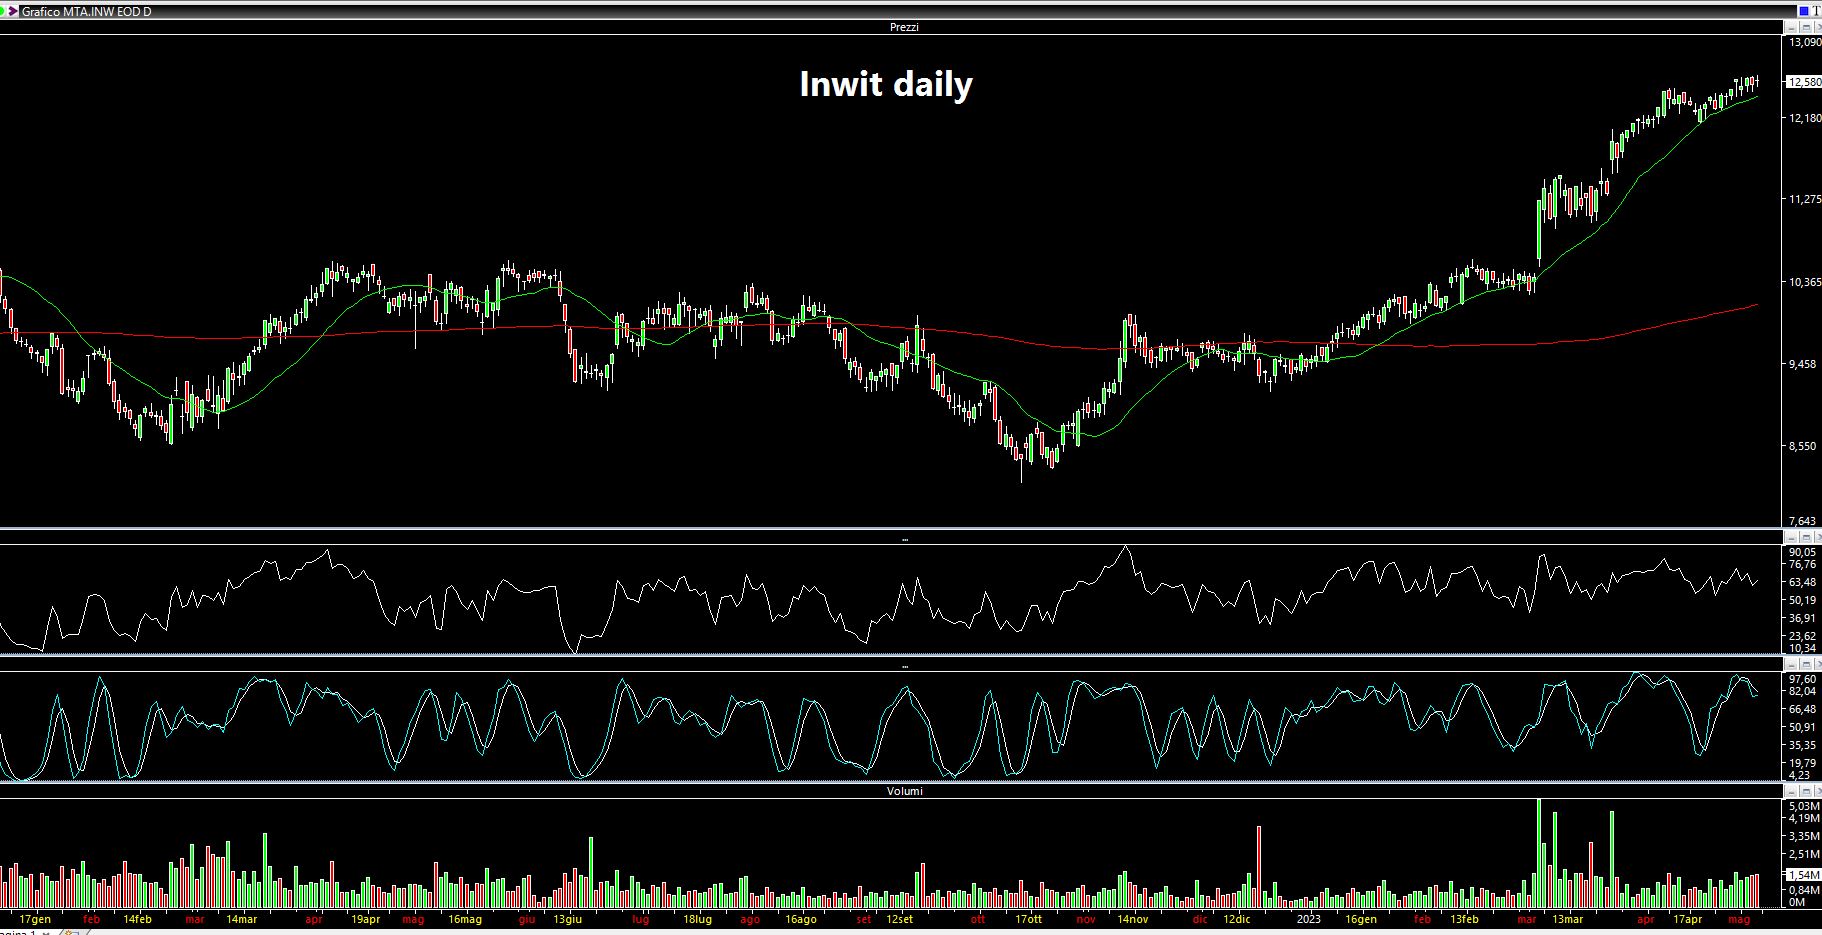Click the 13,090 price axis label

tap(1805, 43)
